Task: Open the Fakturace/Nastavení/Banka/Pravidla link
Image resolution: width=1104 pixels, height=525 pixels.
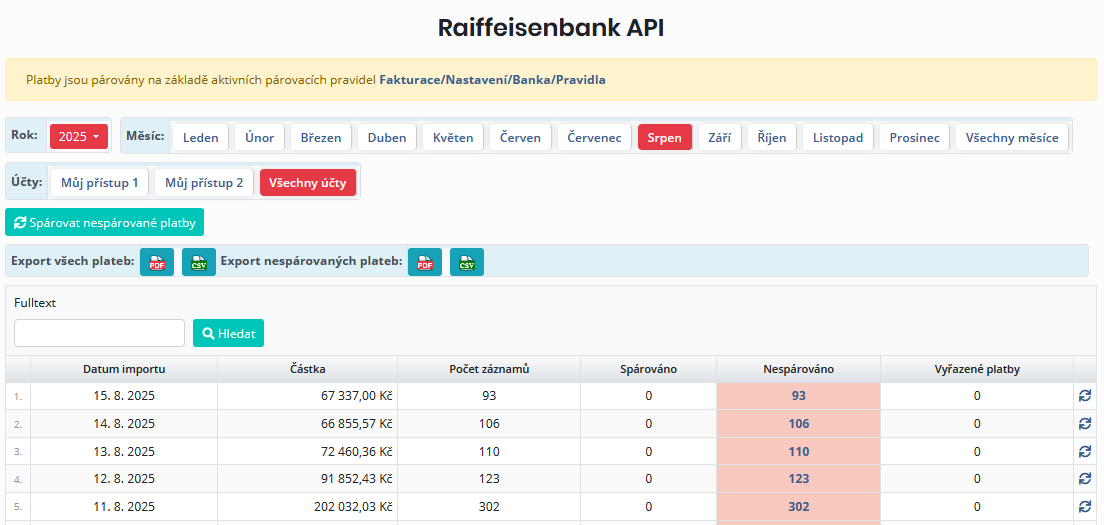Action: (492, 80)
